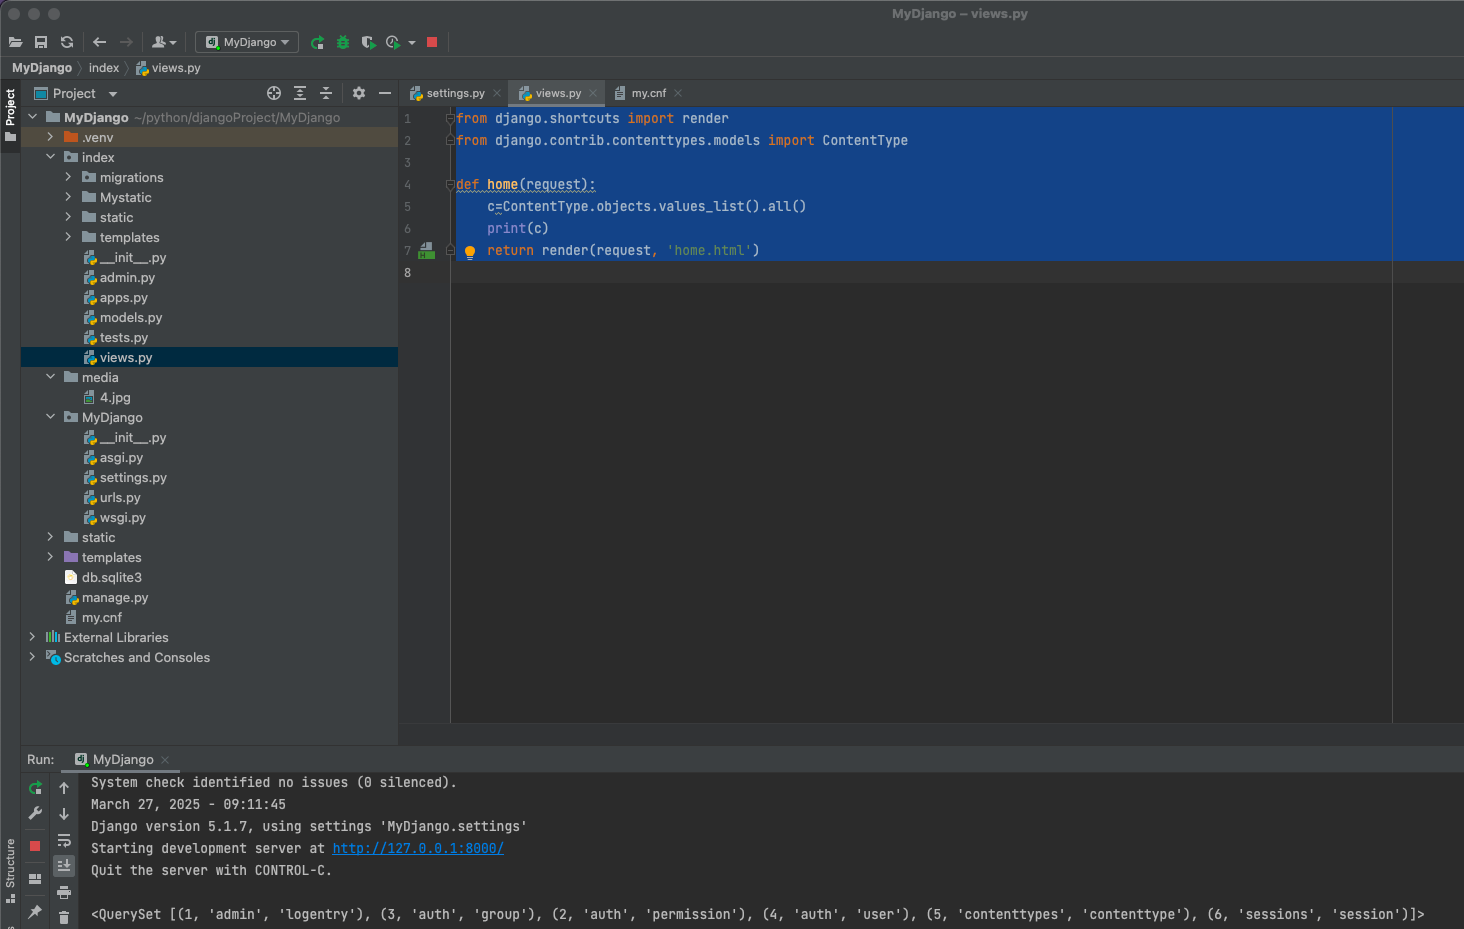Toggle code folding on the def home line
This screenshot has width=1464, height=929.
(x=450, y=184)
